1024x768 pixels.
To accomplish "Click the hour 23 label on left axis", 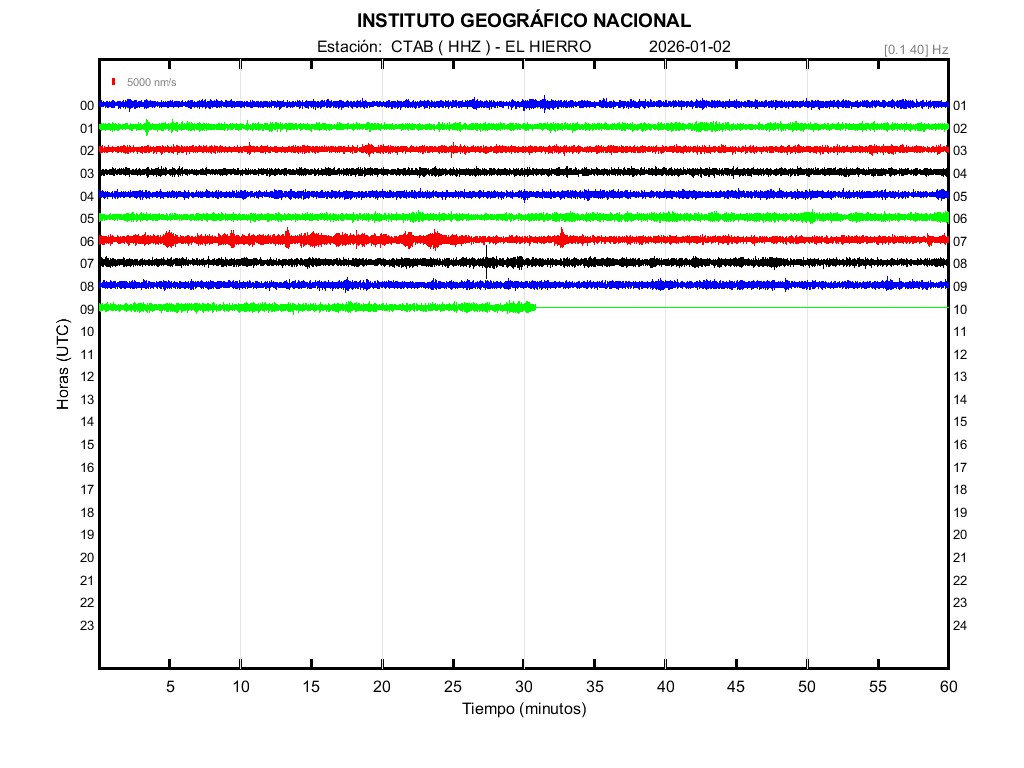I will 87,626.
